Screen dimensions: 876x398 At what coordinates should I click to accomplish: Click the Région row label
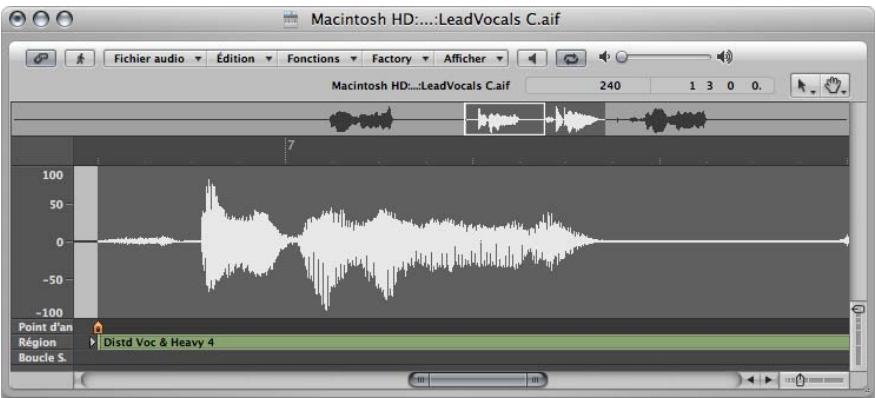[x=37, y=342]
